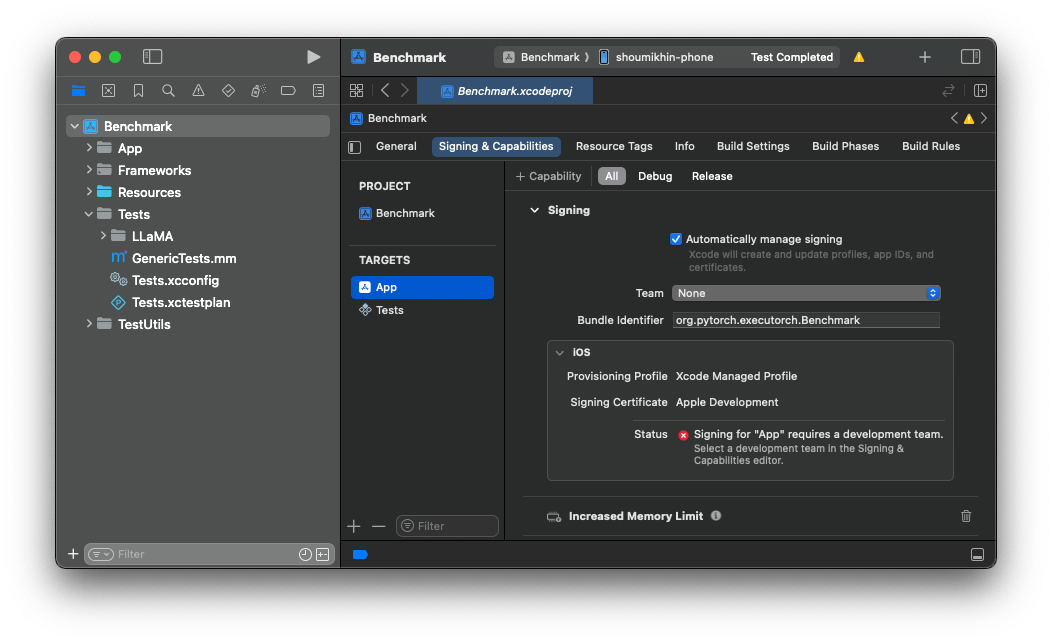
Task: Expand the Frameworks folder in navigator
Action: coord(90,170)
